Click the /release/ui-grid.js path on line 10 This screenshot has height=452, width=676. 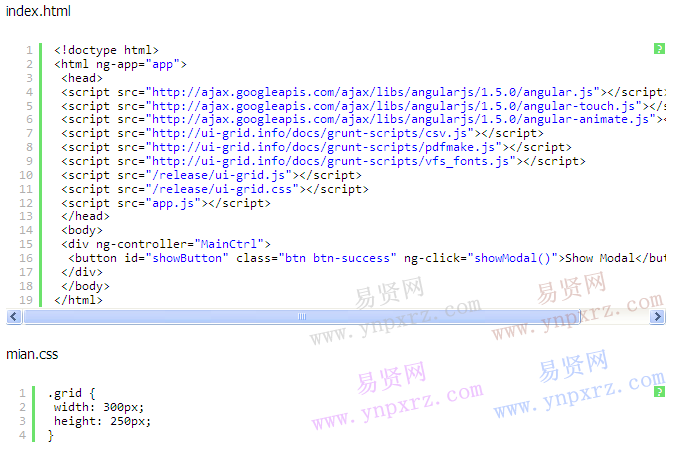coord(219,175)
